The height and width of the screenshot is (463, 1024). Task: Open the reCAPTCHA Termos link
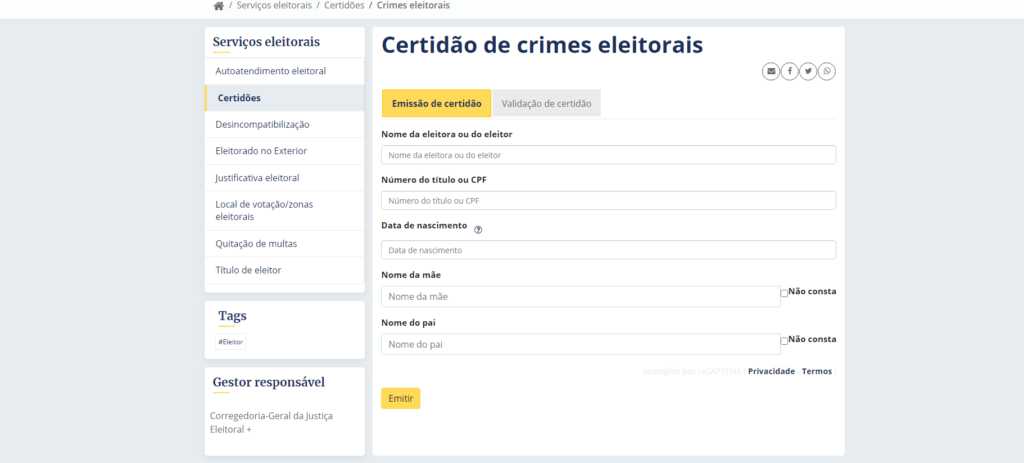point(816,371)
